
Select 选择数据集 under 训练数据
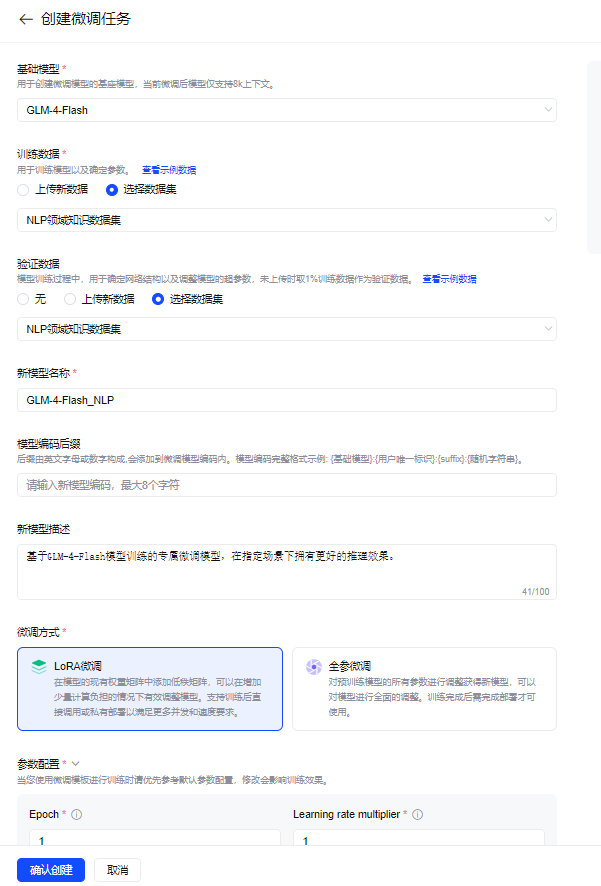[112, 190]
